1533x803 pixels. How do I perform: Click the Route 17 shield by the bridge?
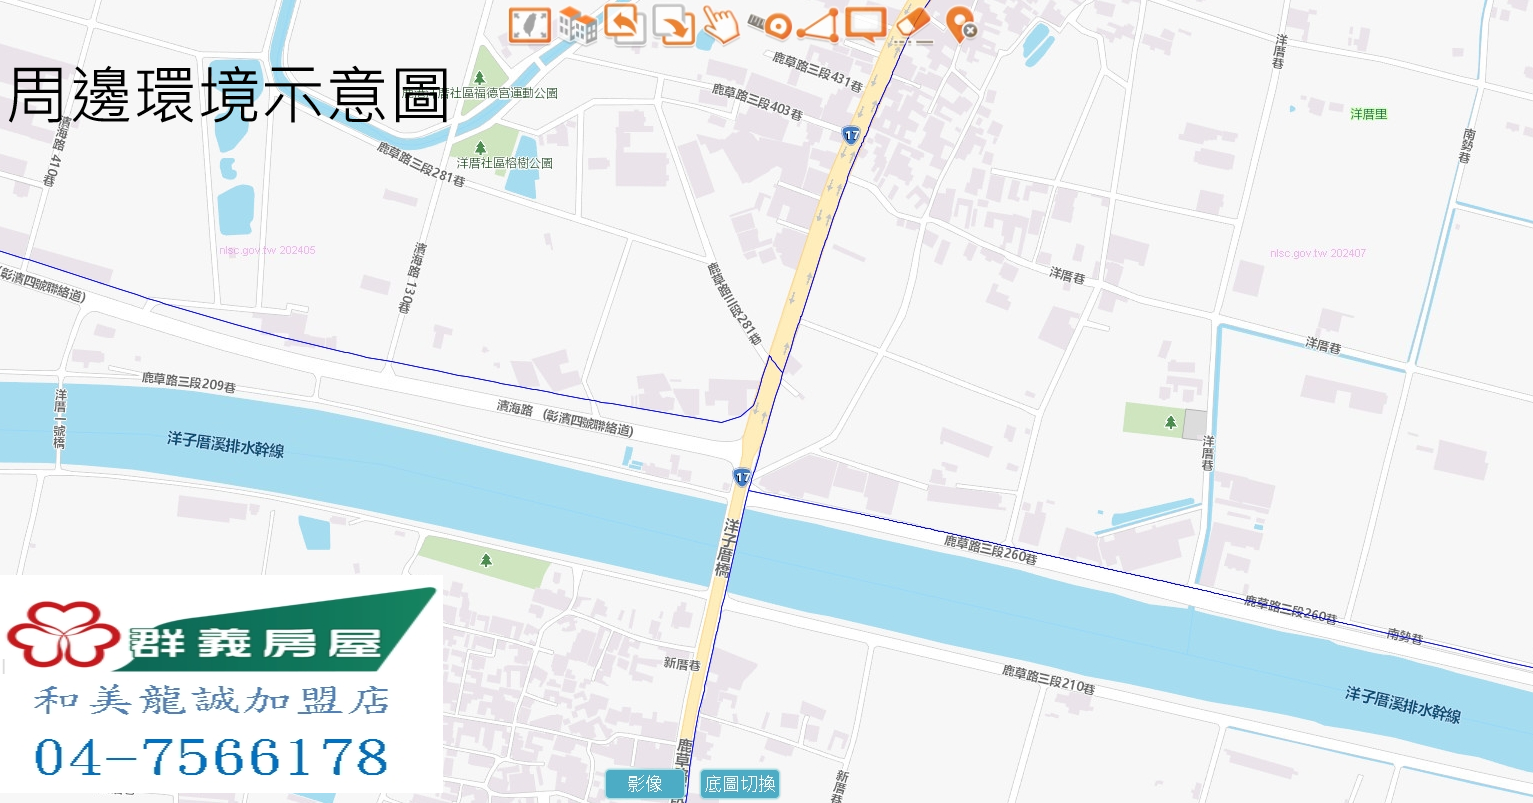741,478
